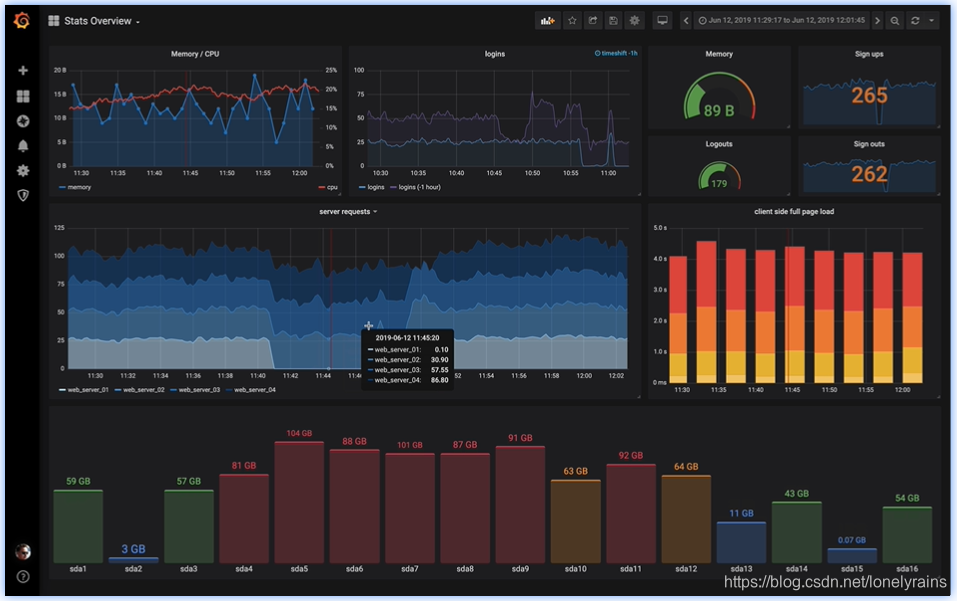This screenshot has width=957, height=601.
Task: Click the sda7 101 GB bar
Action: (410, 508)
